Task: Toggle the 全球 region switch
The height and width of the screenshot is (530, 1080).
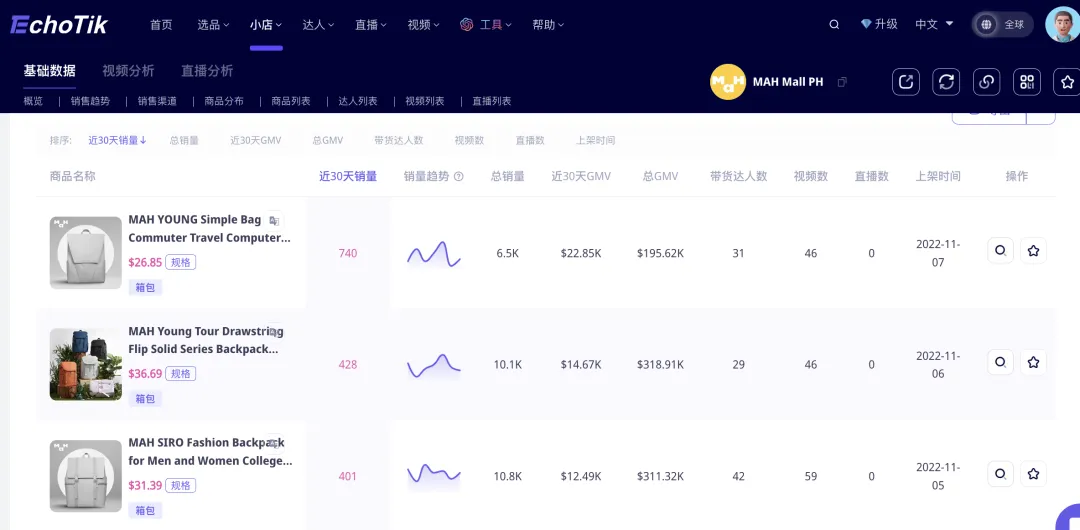Action: point(1003,24)
